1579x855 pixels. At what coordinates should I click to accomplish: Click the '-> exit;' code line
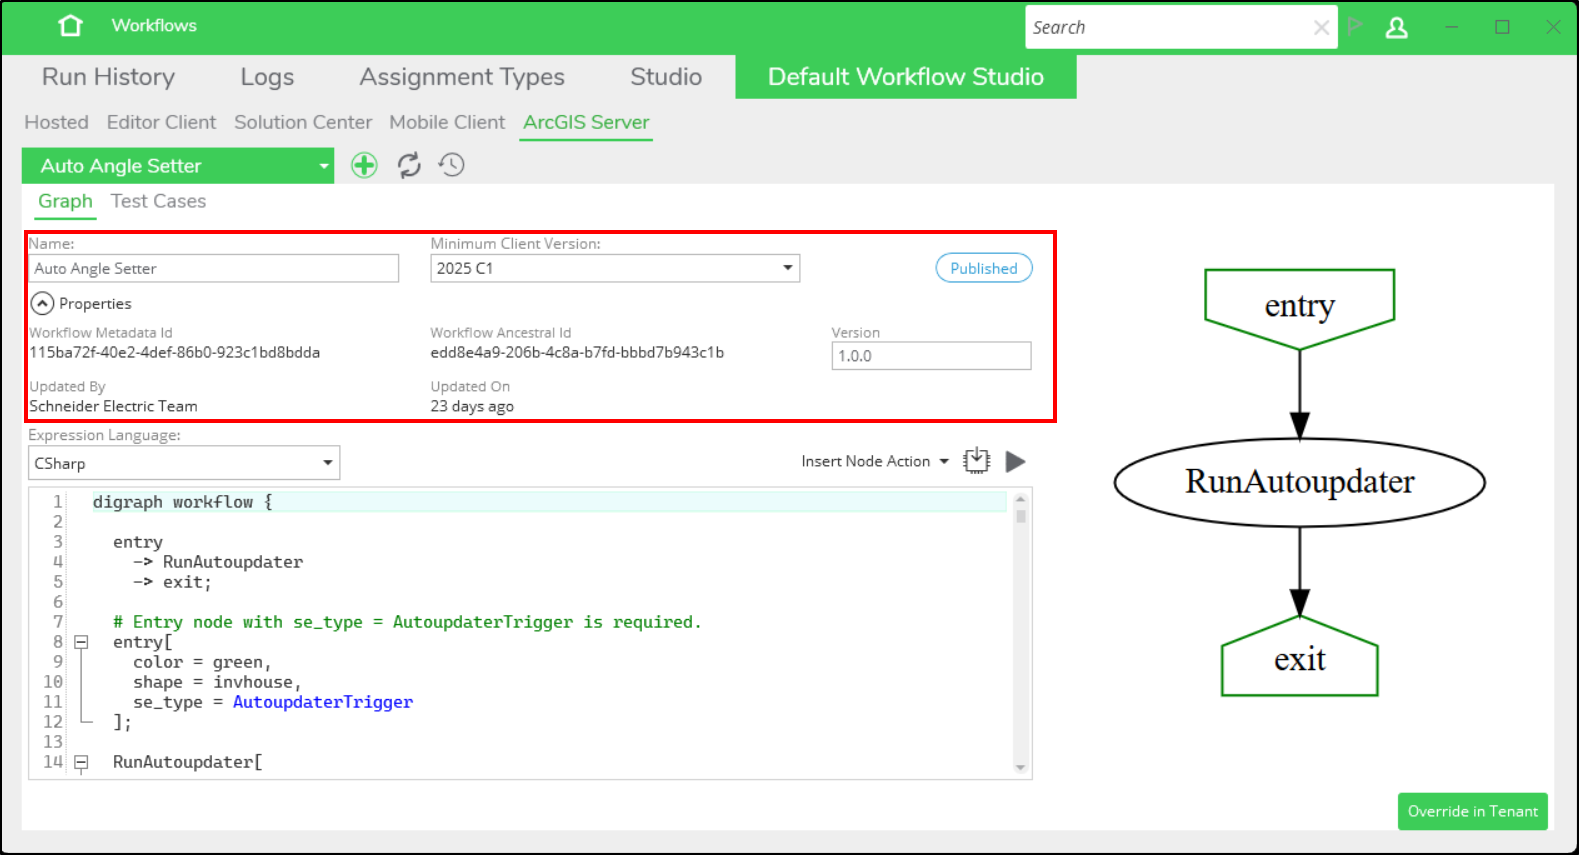pyautogui.click(x=172, y=582)
